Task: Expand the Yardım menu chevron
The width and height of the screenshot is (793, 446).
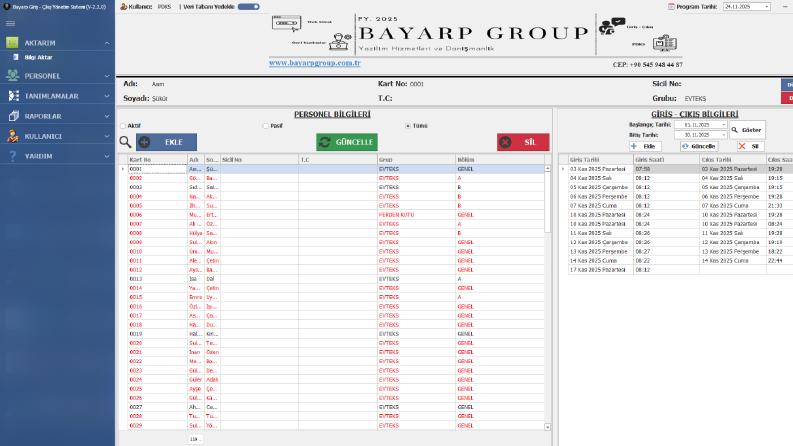Action: (x=107, y=156)
